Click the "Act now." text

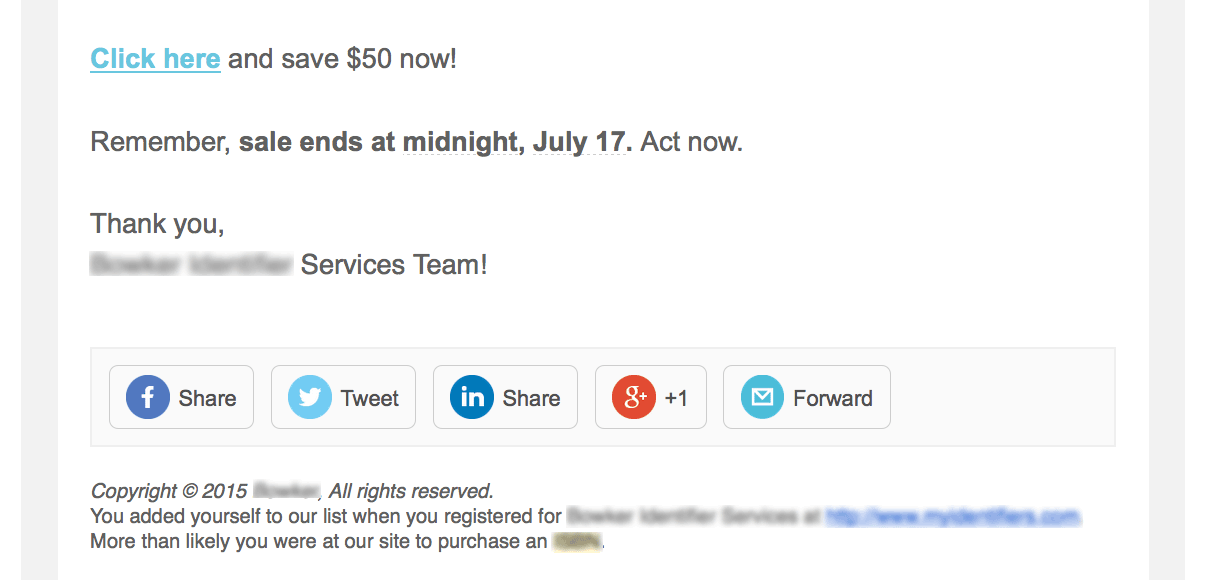pos(691,141)
